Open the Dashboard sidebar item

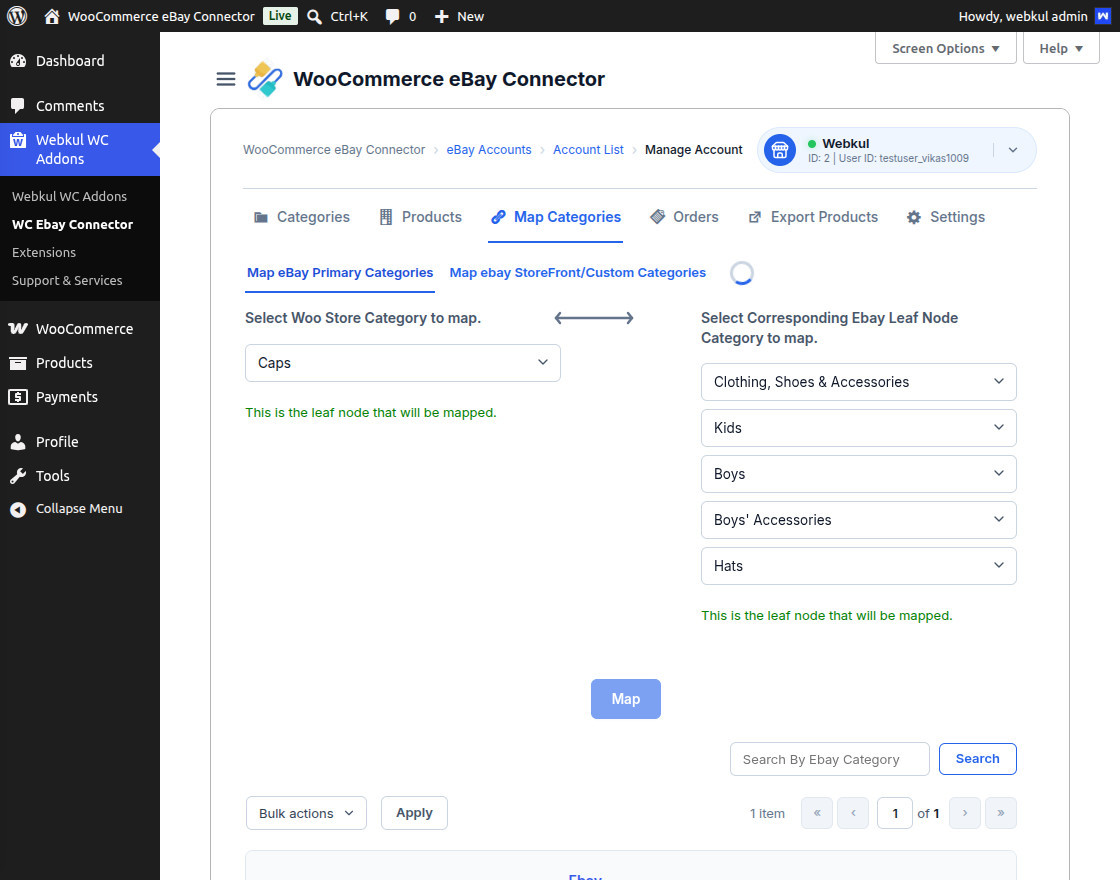coord(80,61)
